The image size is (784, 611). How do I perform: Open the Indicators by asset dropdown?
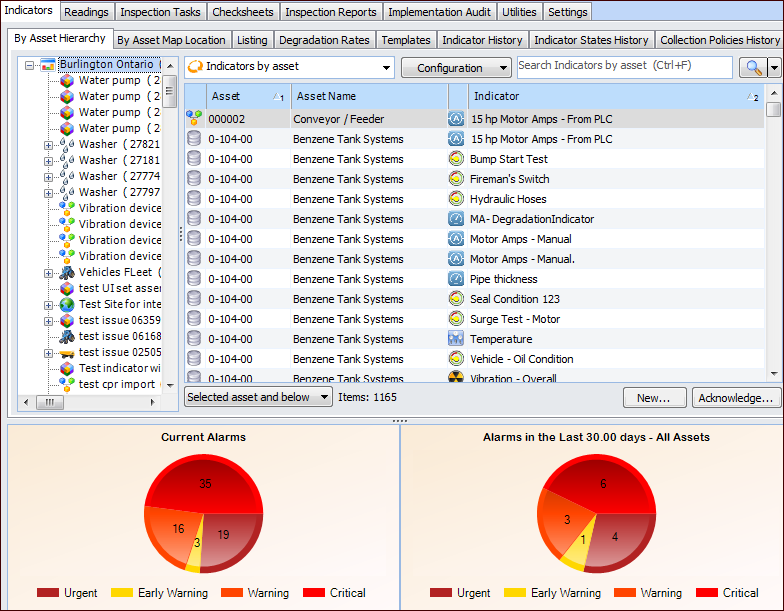pyautogui.click(x=290, y=67)
